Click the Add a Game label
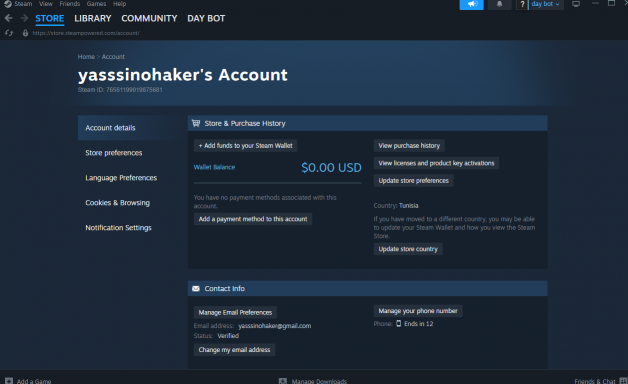The height and width of the screenshot is (384, 628). click(34, 381)
